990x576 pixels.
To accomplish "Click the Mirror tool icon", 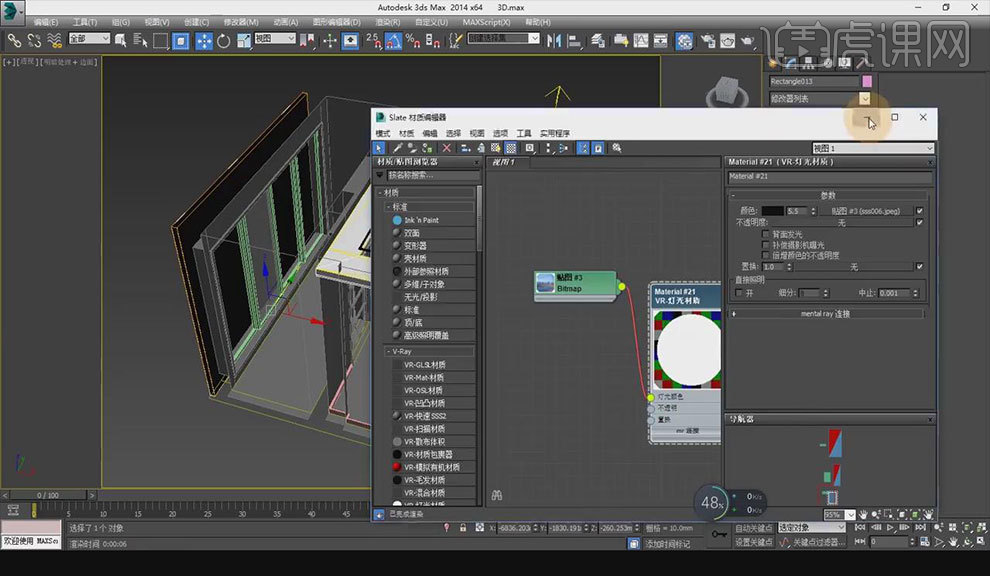I will pyautogui.click(x=554, y=41).
